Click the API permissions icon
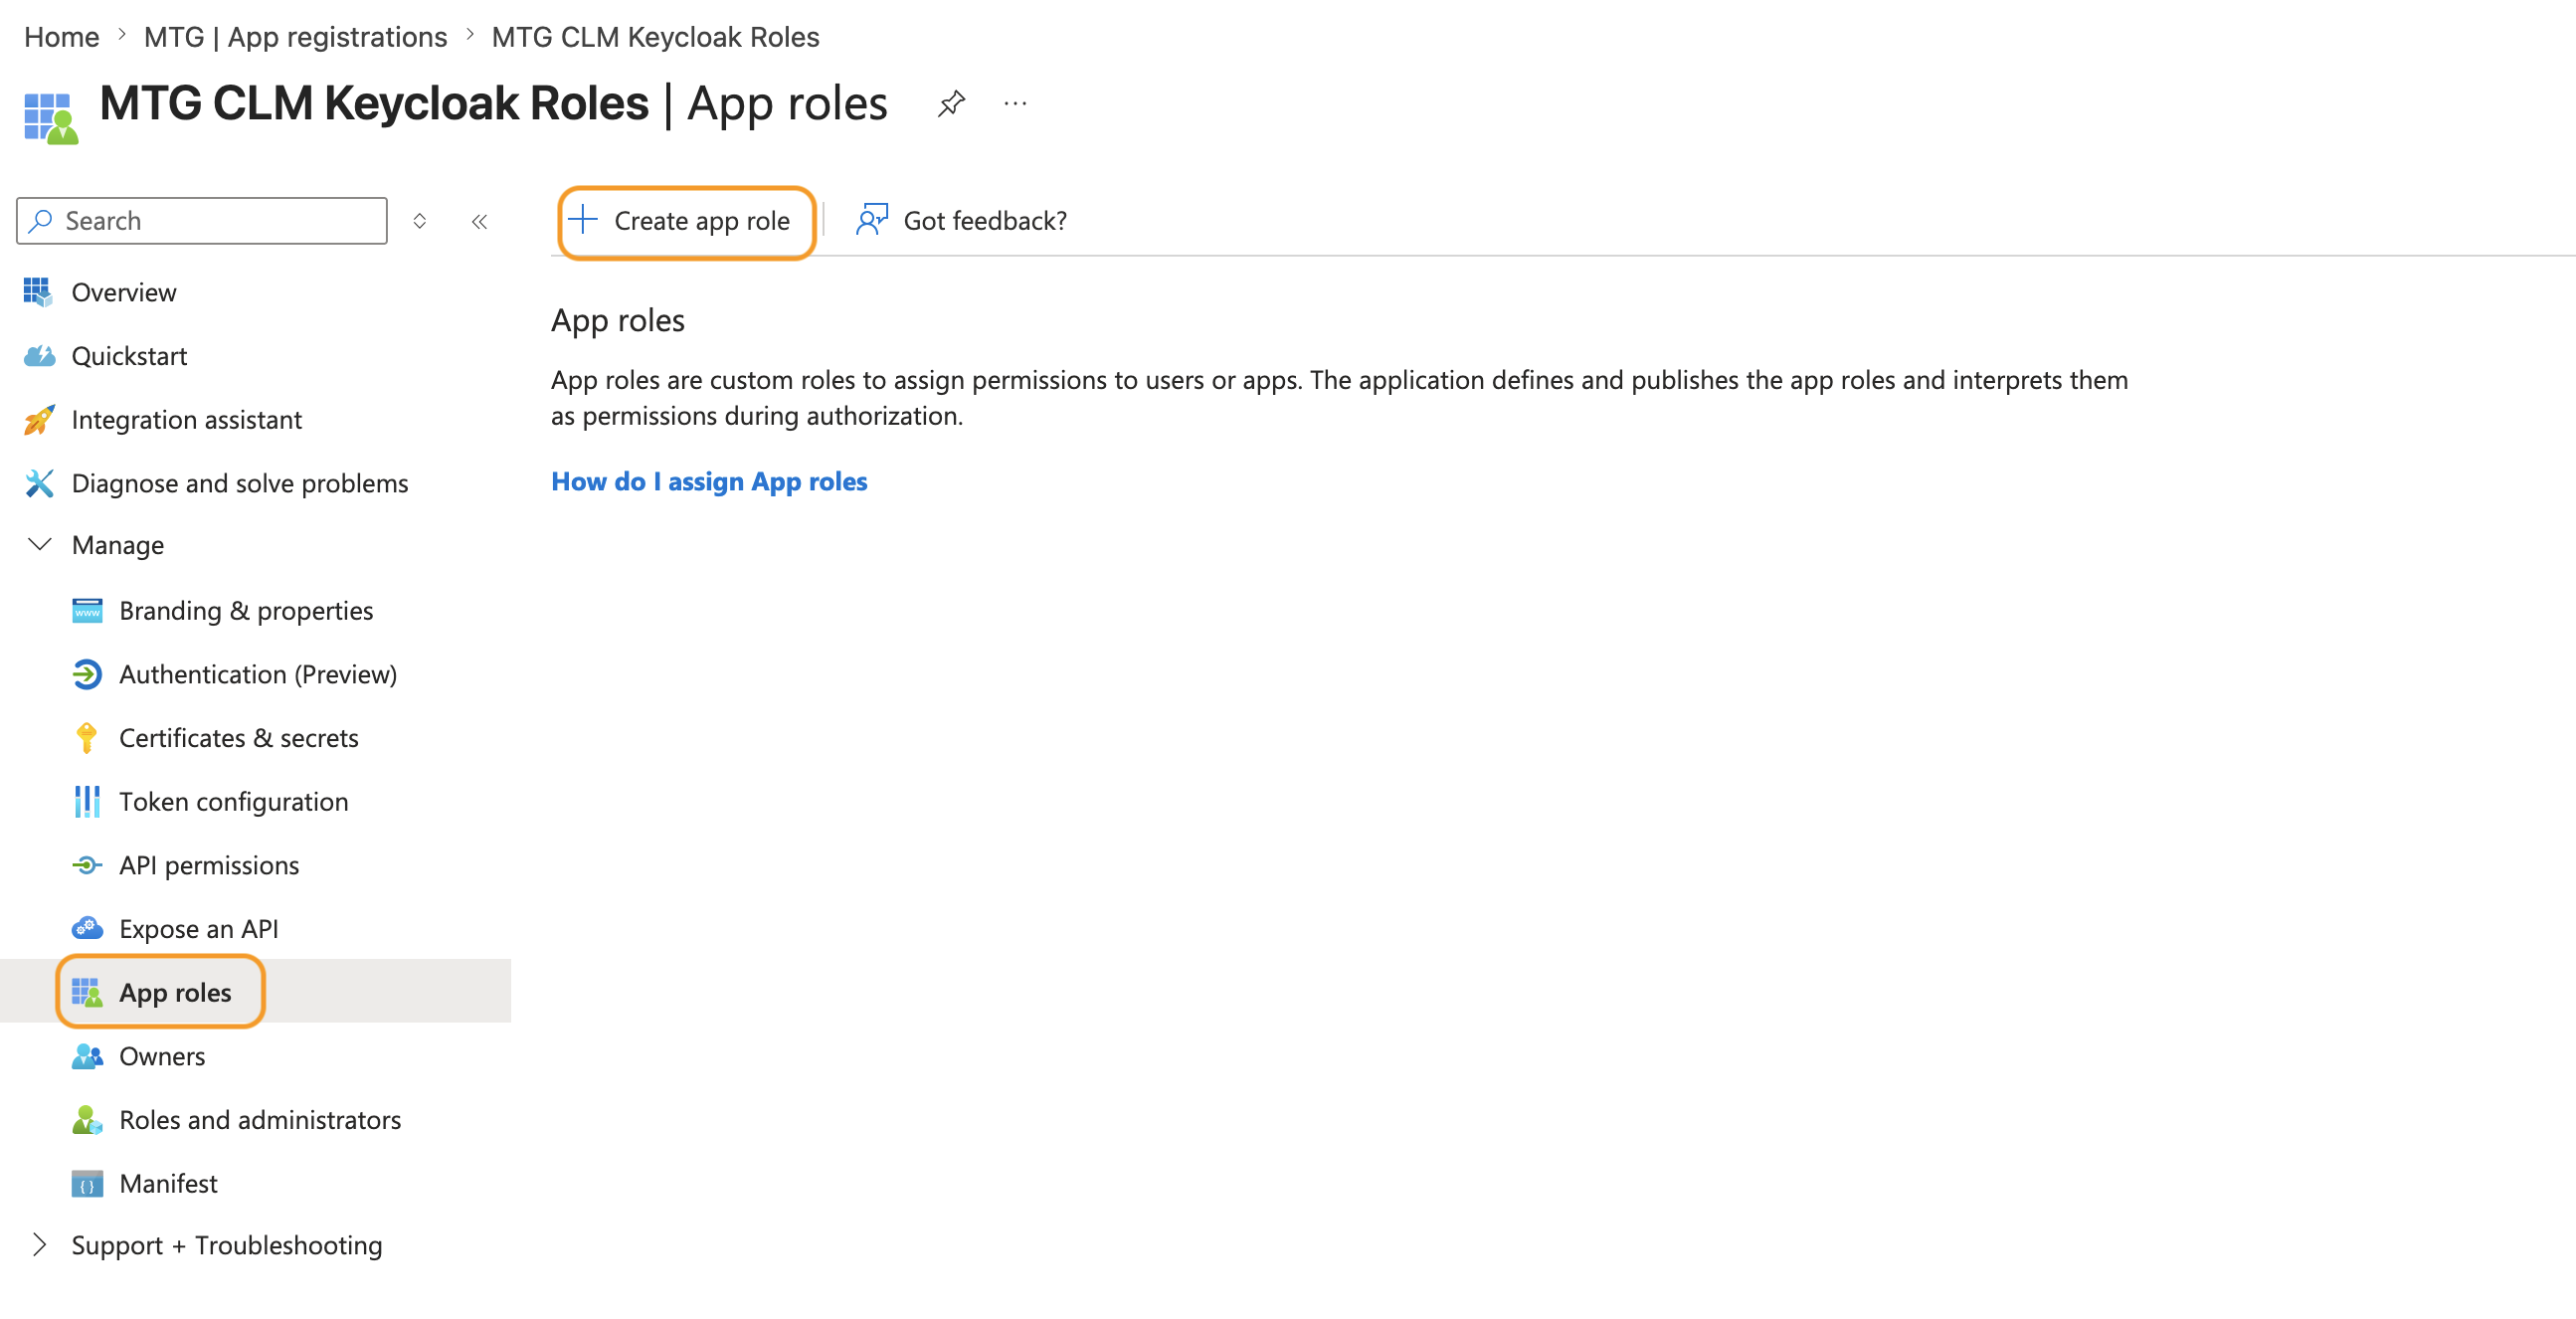Image resolution: width=2576 pixels, height=1319 pixels. tap(87, 866)
